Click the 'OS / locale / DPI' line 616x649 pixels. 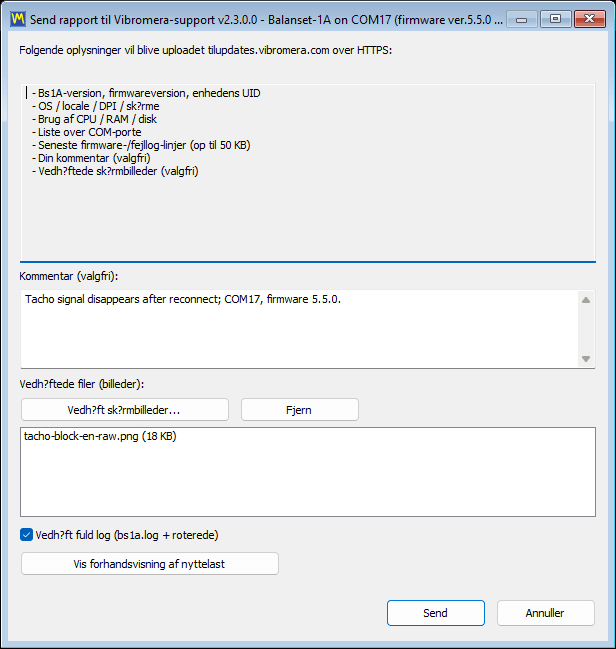click(x=96, y=106)
